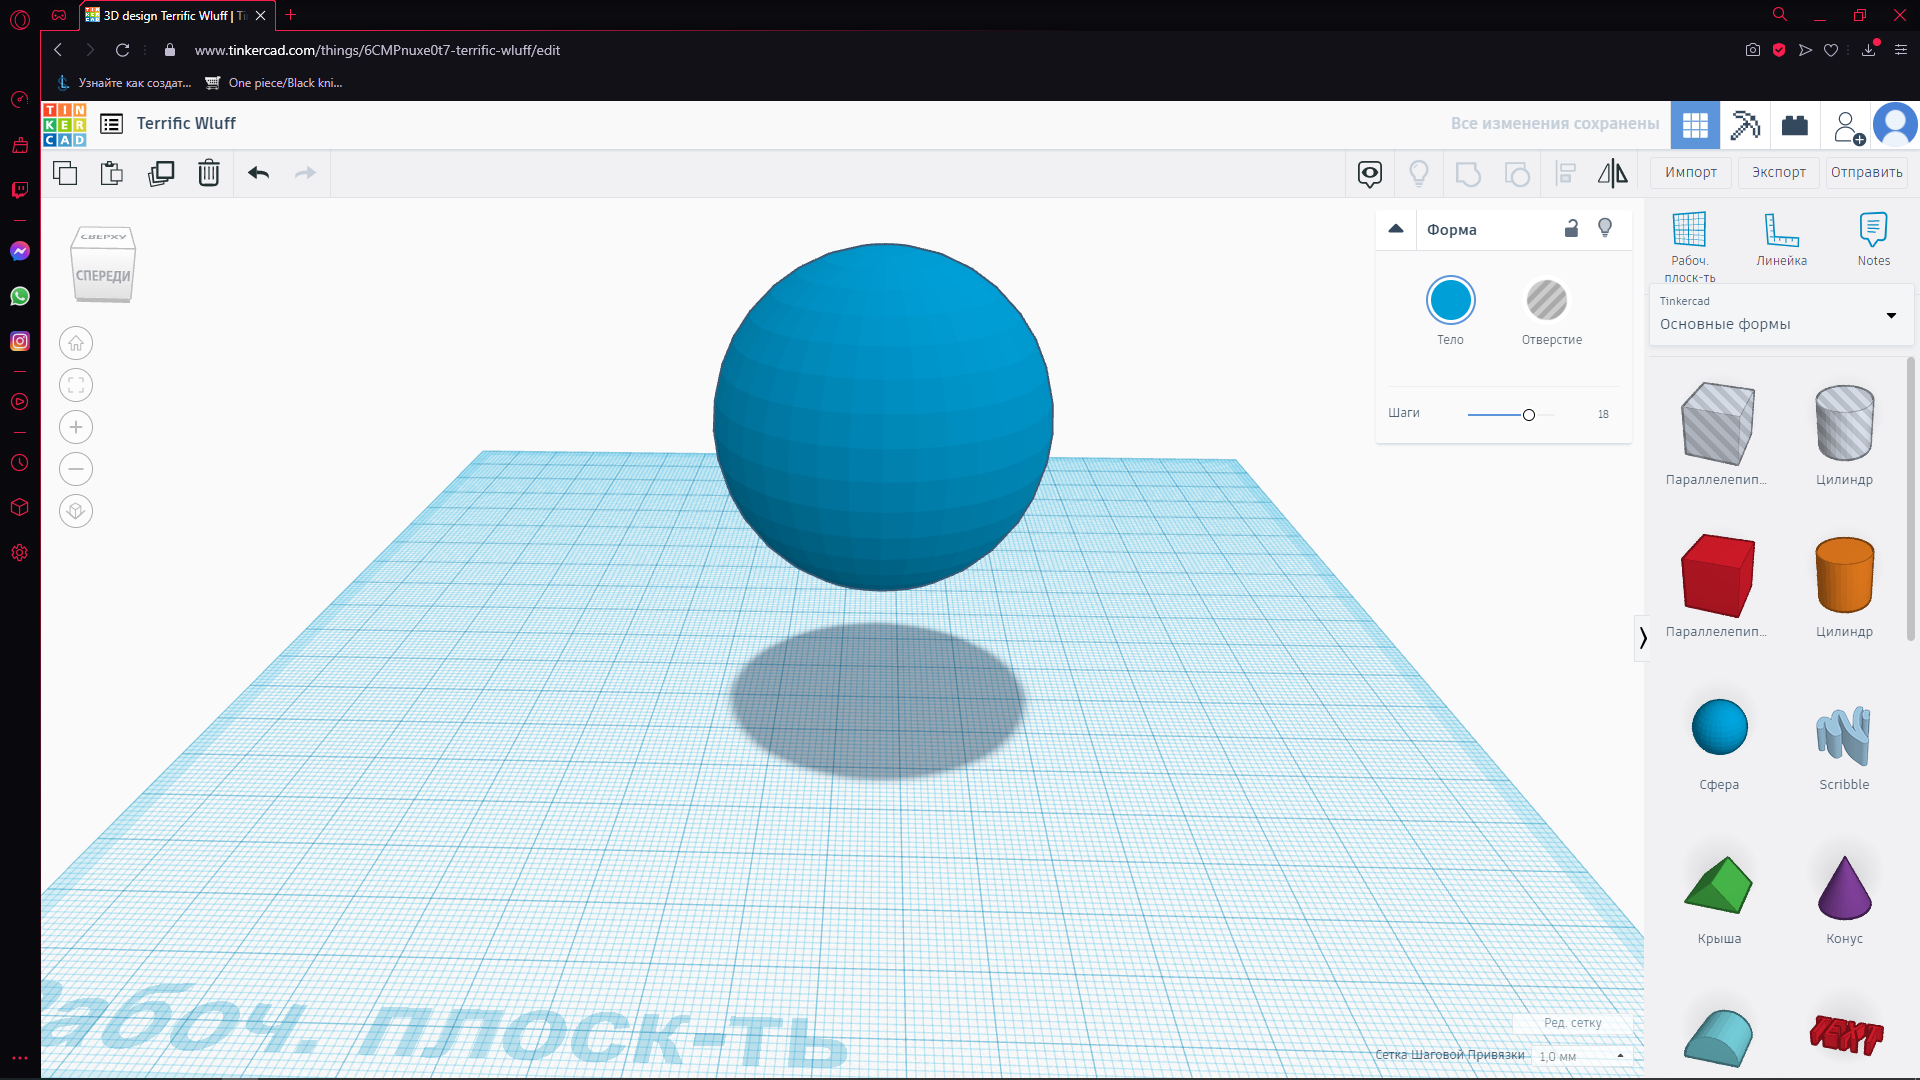Switch to the Blocks (Minecraft pickaxe) mode

coord(1745,125)
